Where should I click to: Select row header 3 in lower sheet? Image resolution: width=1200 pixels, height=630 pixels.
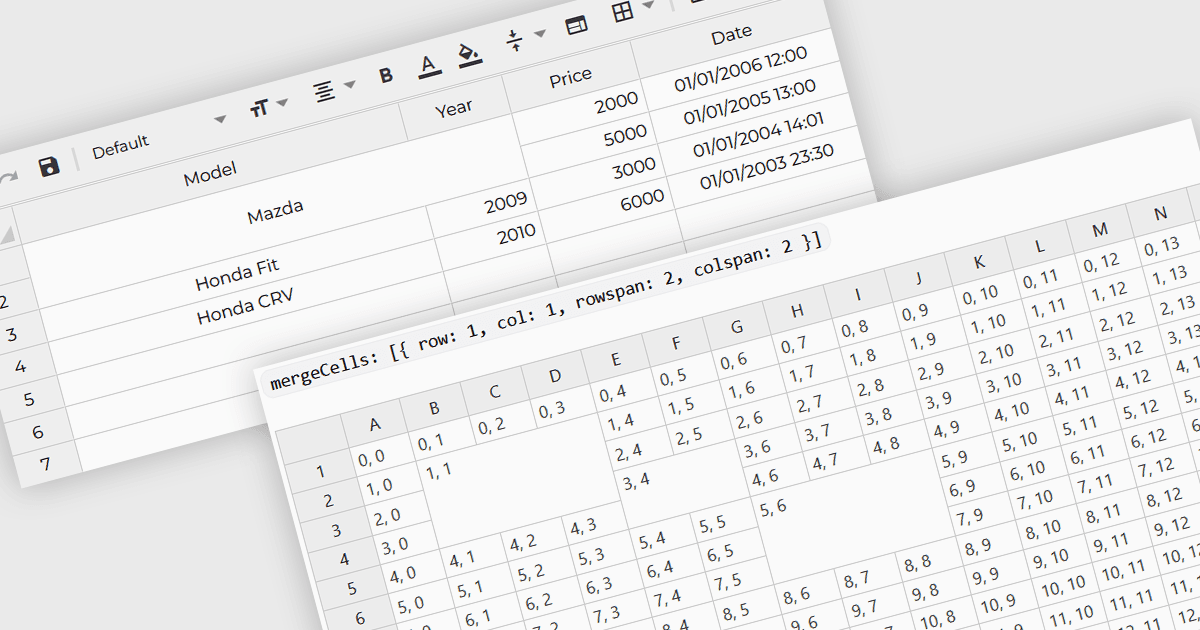[x=337, y=531]
